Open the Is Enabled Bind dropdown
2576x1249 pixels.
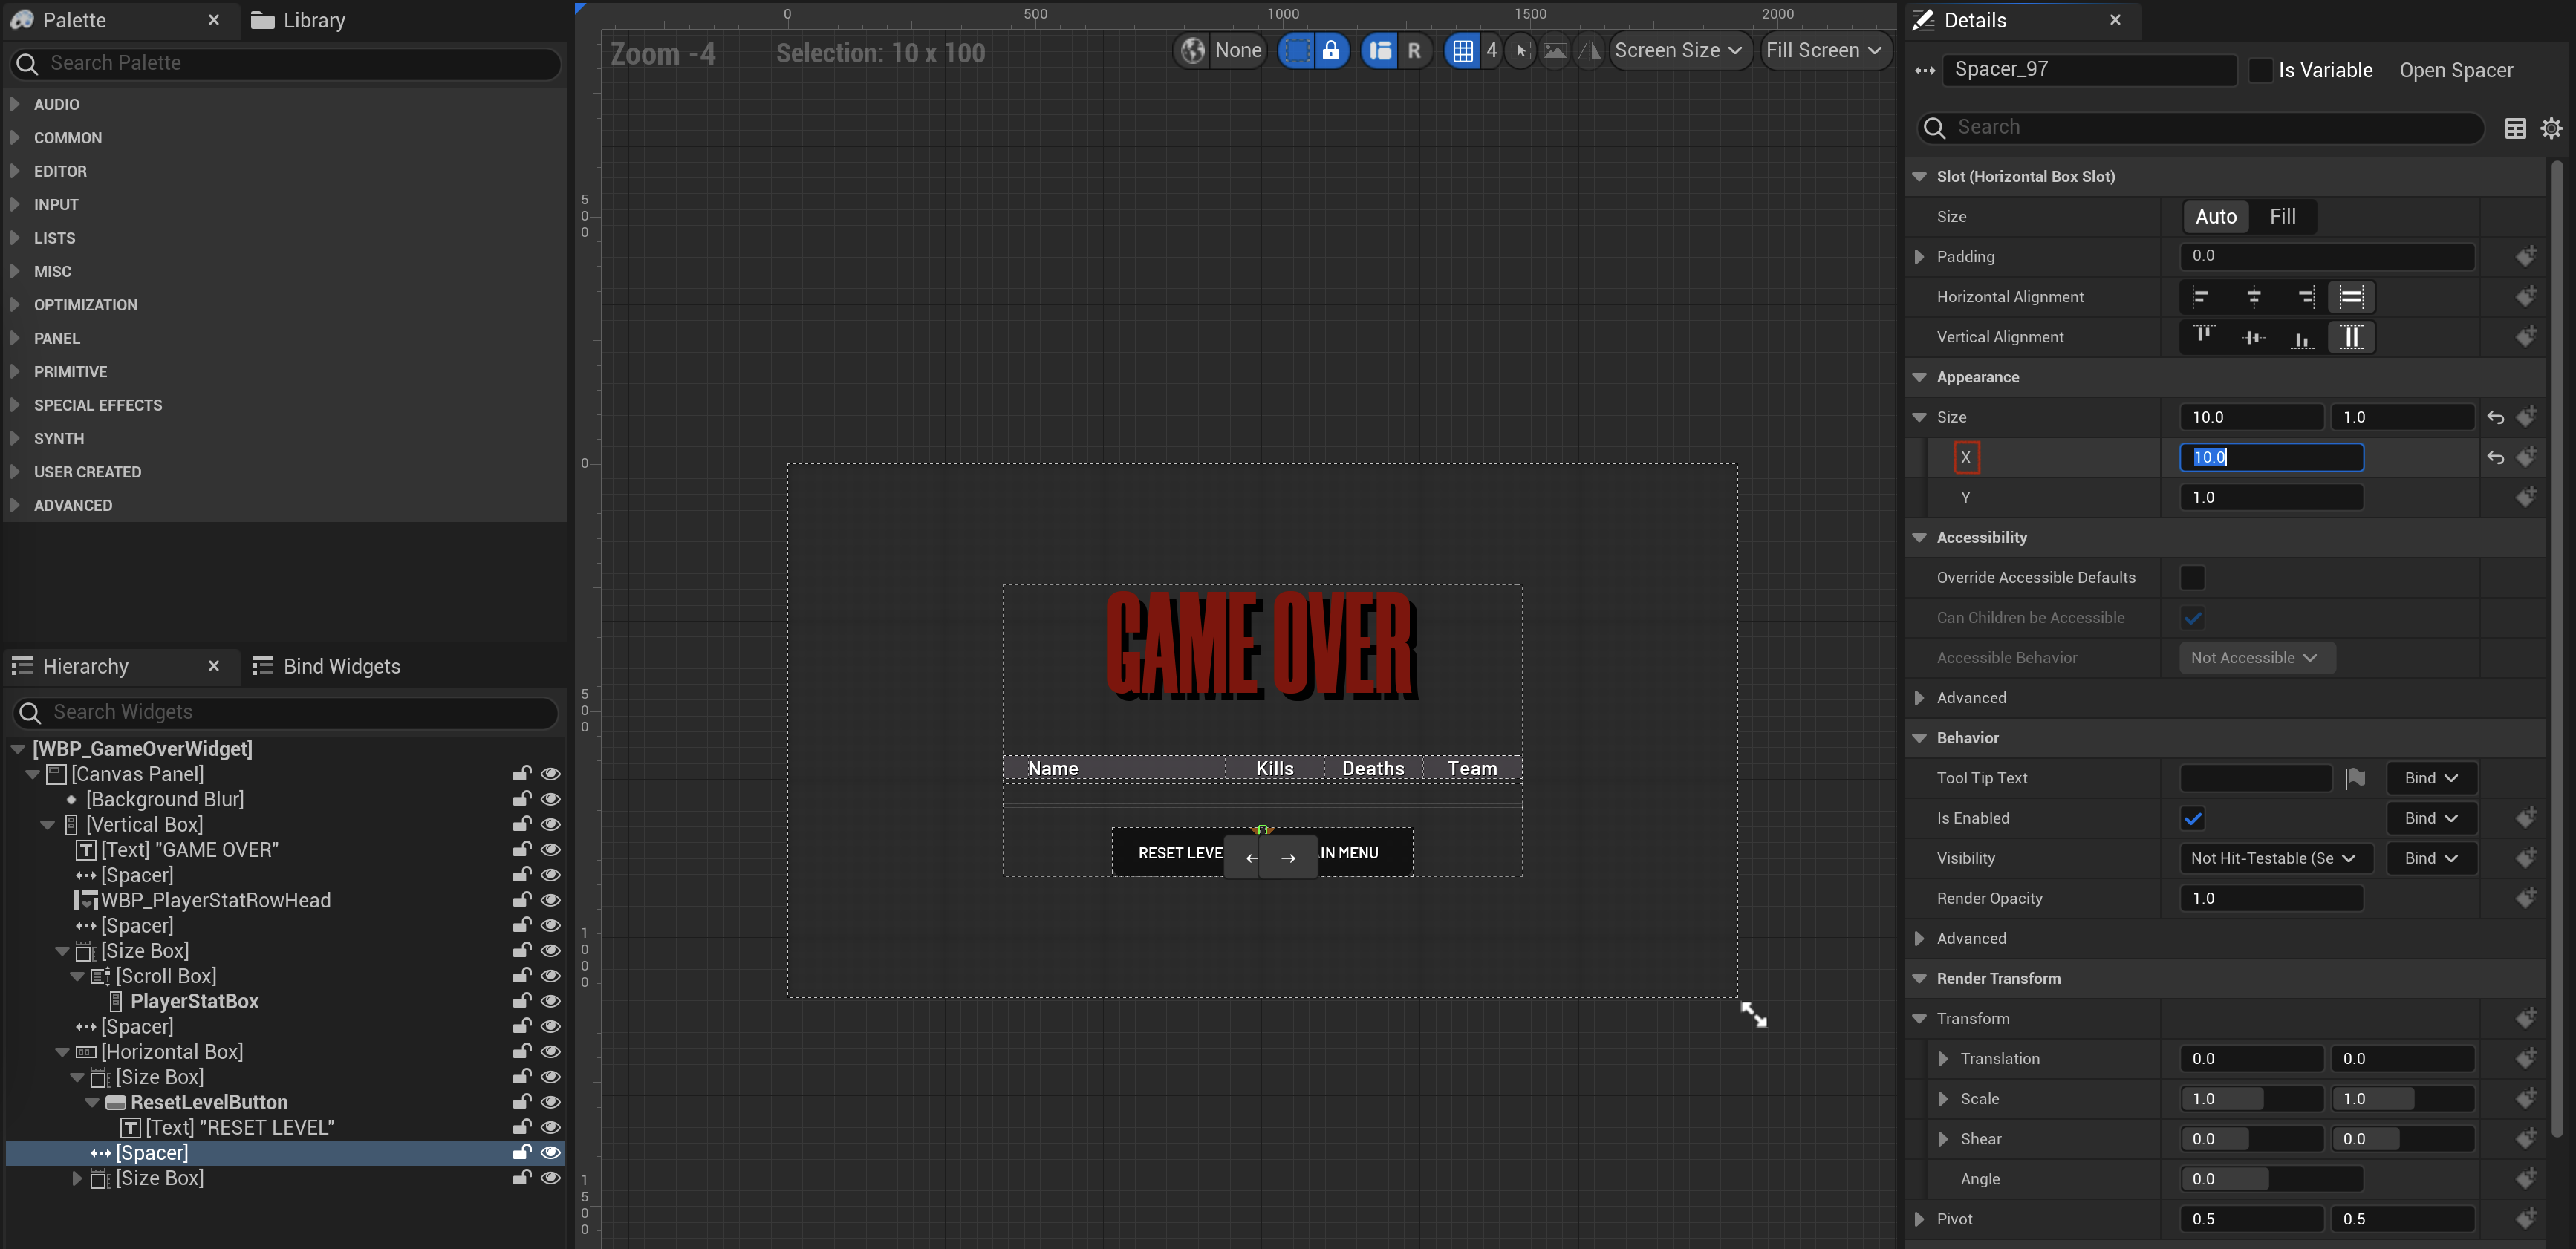[2430, 818]
